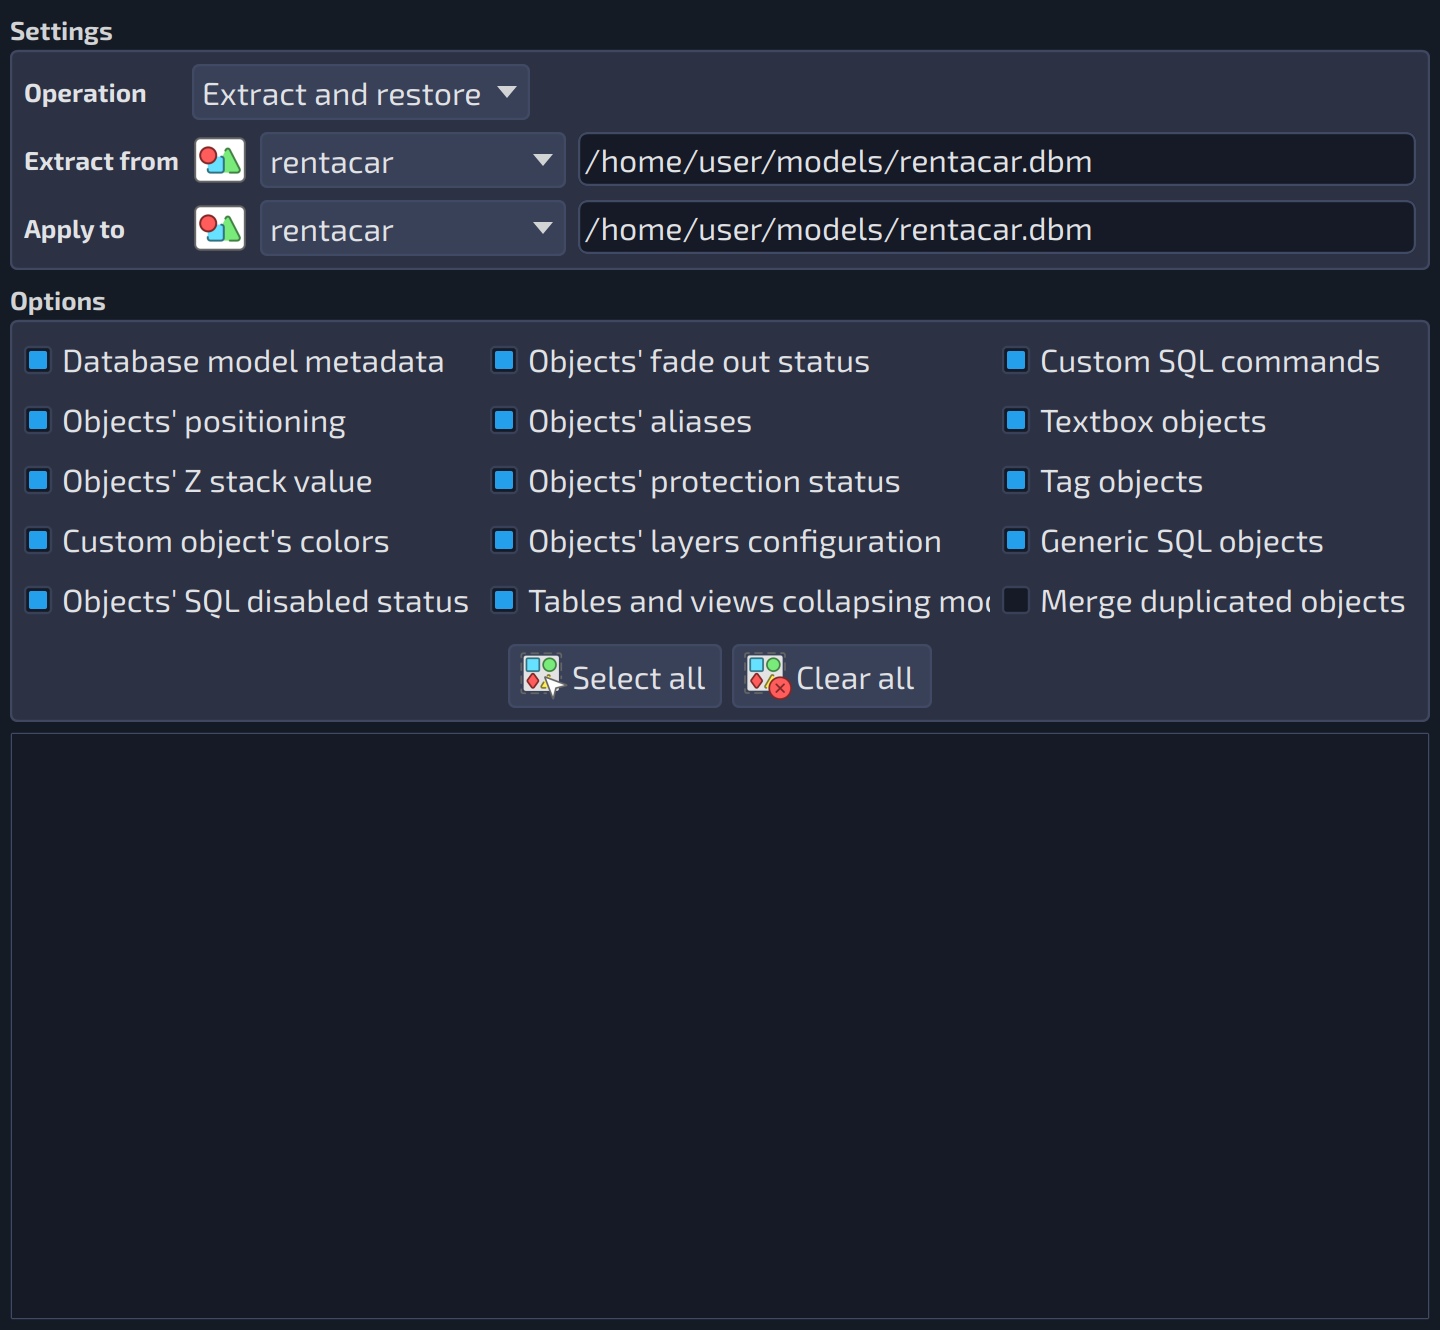The height and width of the screenshot is (1330, 1440).
Task: Enable Merge duplicated objects
Action: [1016, 600]
